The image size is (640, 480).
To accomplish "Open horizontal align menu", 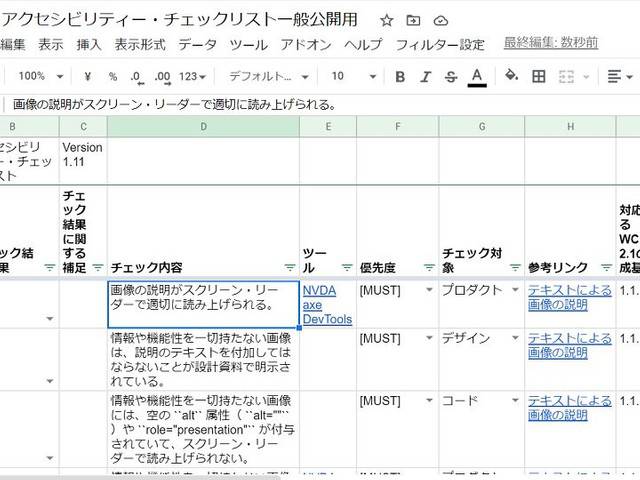I will click(x=620, y=76).
